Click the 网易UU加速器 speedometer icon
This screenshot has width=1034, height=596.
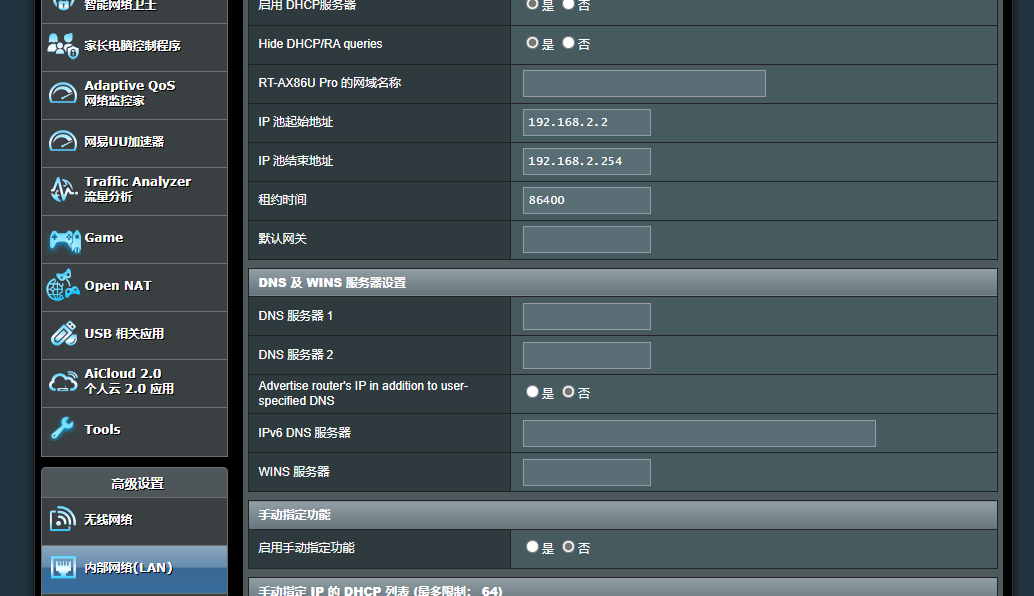[x=63, y=142]
